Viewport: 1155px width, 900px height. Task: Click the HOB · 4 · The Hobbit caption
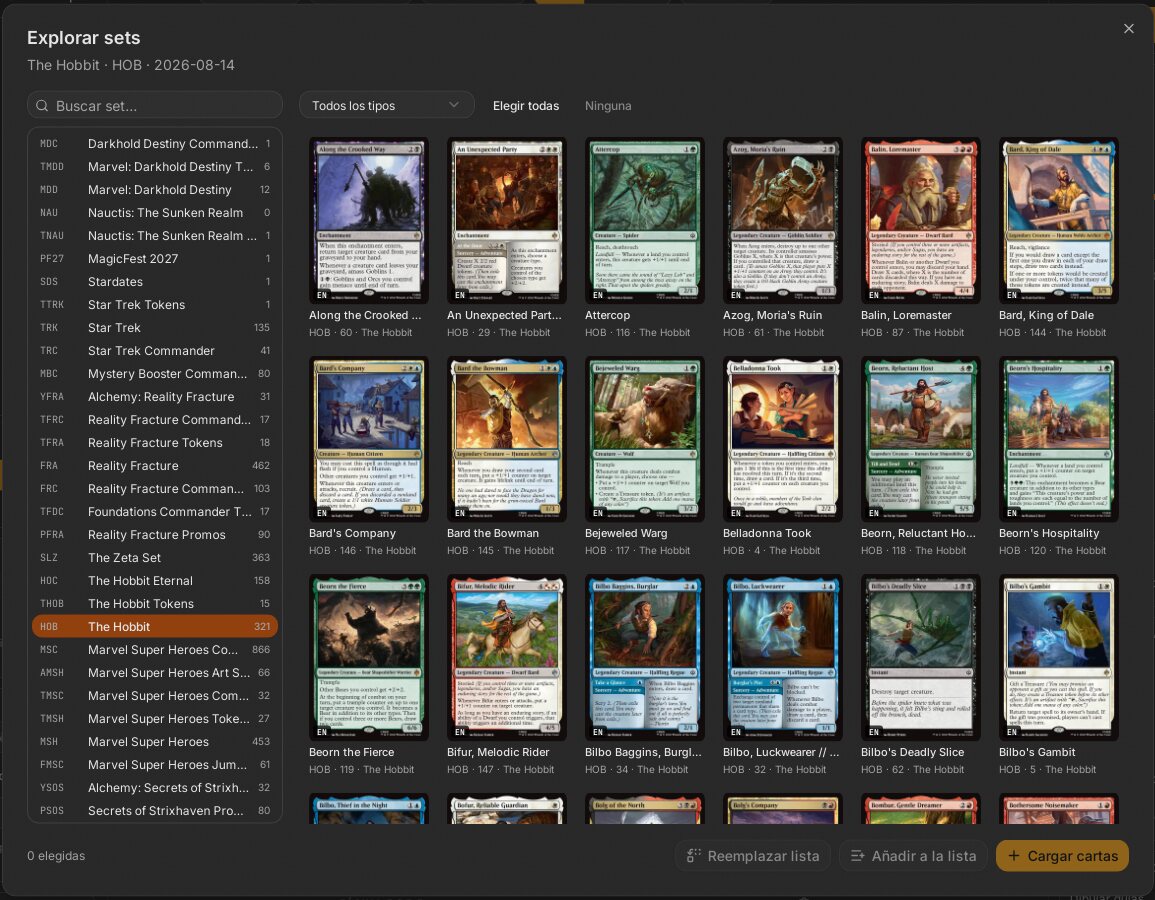click(x=771, y=550)
